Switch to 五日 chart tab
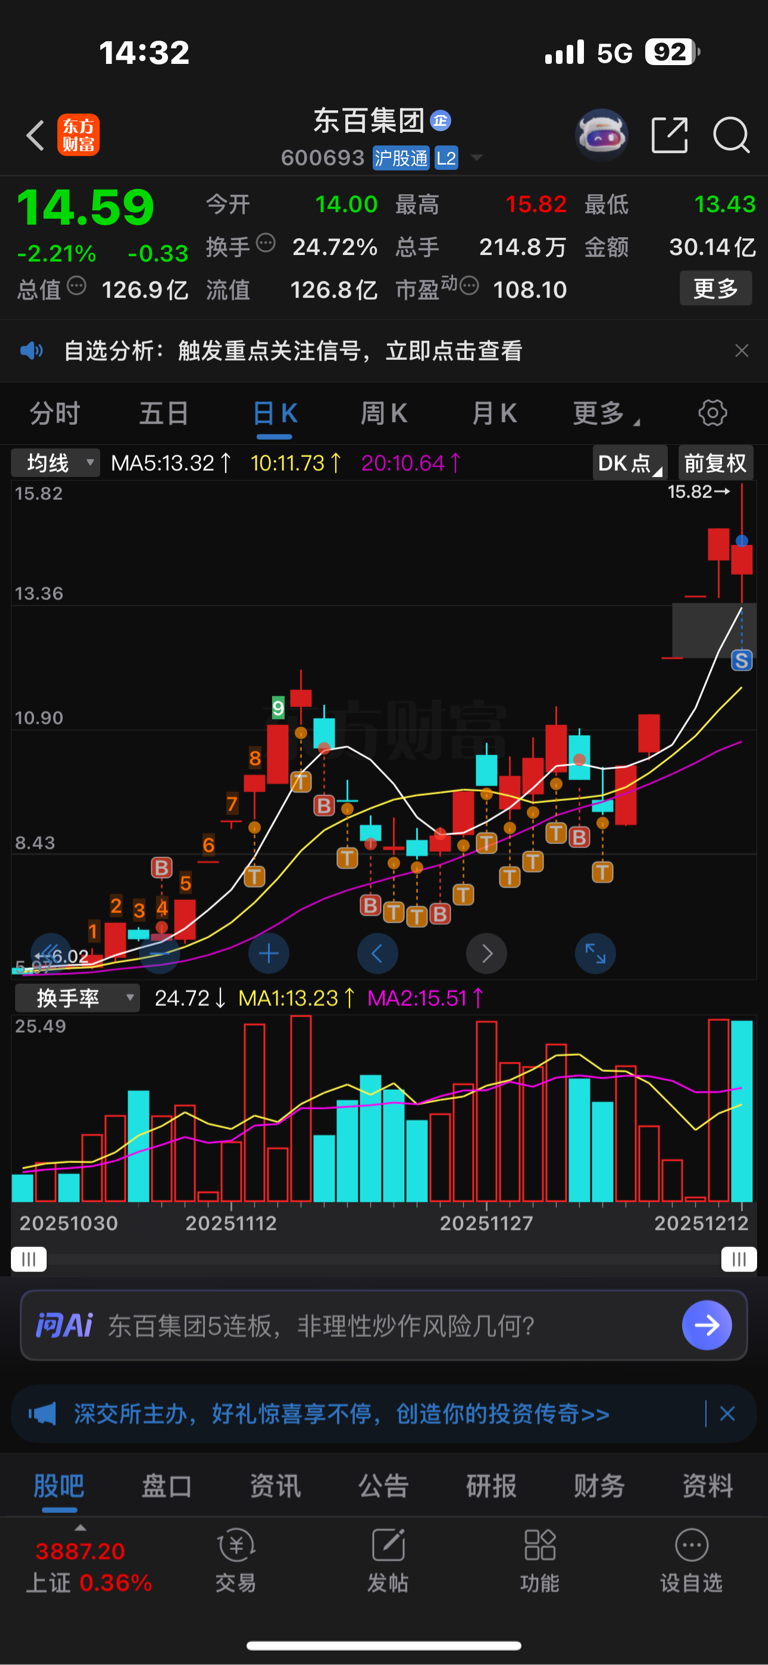This screenshot has width=768, height=1665. (x=164, y=413)
